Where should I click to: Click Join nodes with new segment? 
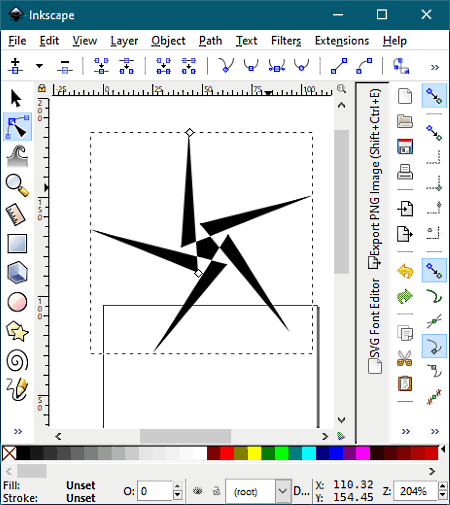164,66
